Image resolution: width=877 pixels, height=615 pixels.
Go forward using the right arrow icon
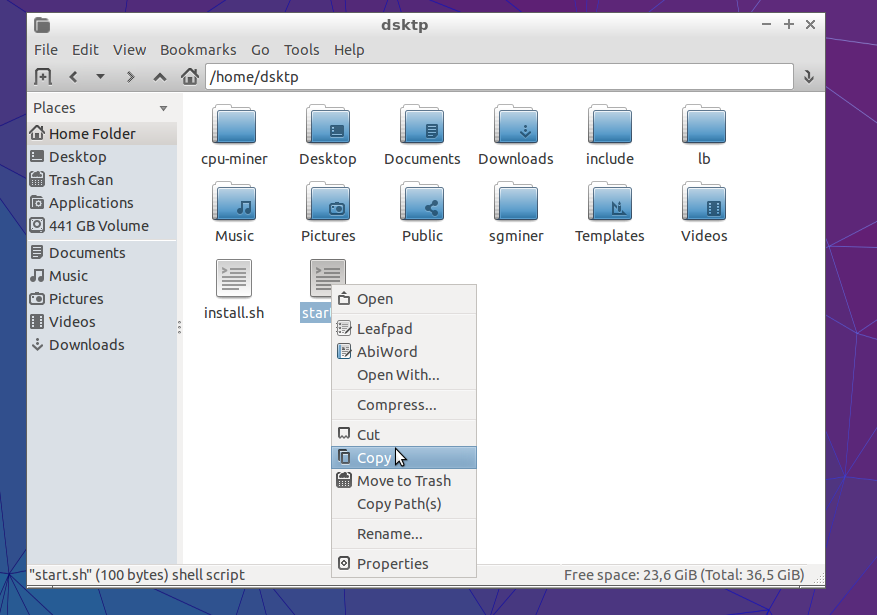[x=130, y=77]
